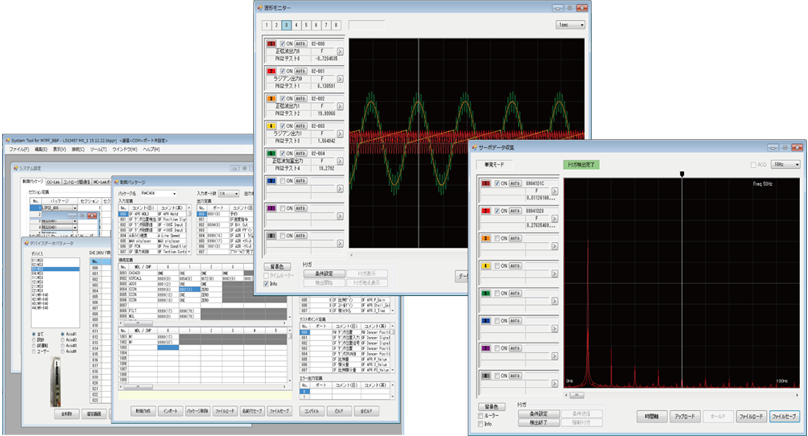Click the システム設定 window title icon

click(16, 168)
